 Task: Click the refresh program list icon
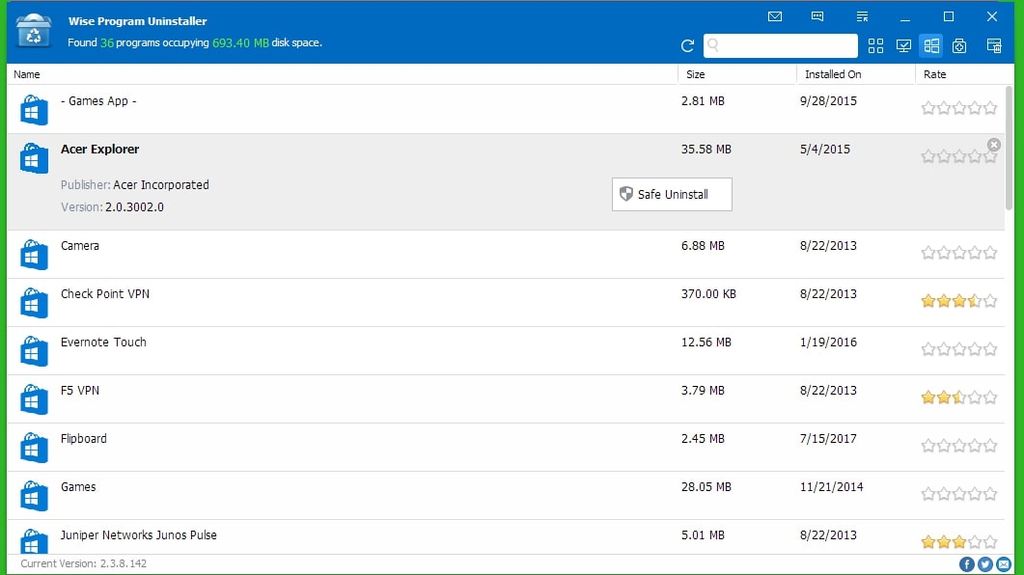click(x=687, y=46)
